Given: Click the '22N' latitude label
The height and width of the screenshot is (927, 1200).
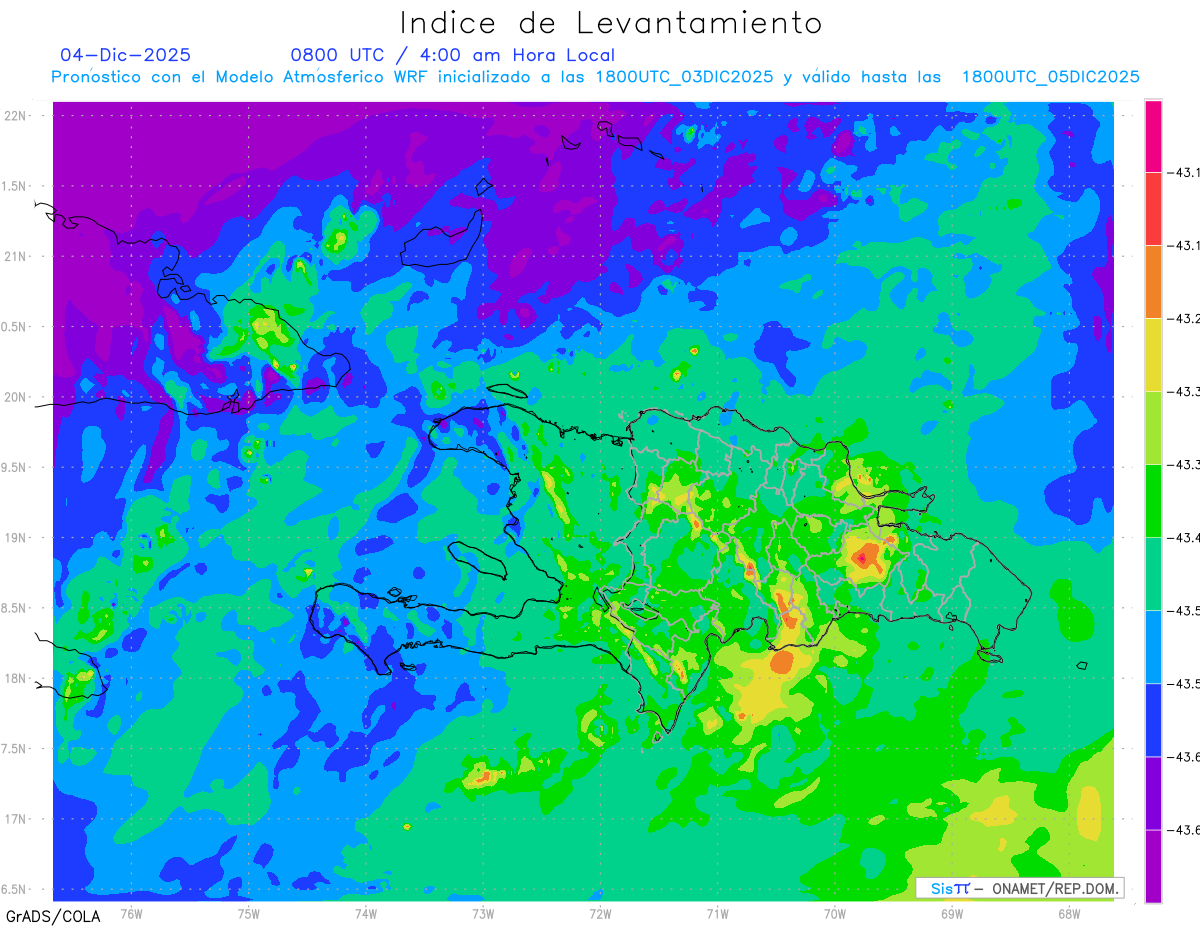Looking at the screenshot, I should (x=16, y=116).
